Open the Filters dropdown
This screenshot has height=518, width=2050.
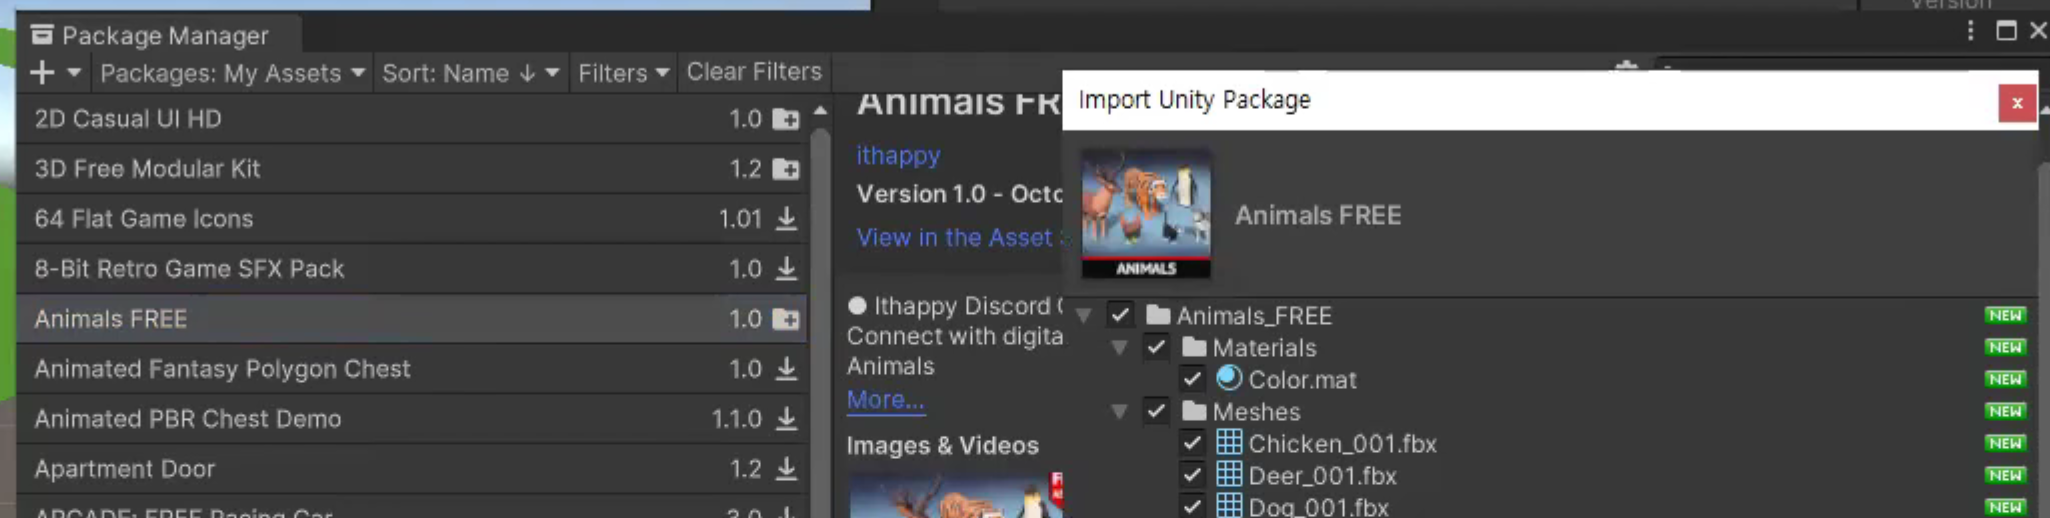click(x=623, y=73)
